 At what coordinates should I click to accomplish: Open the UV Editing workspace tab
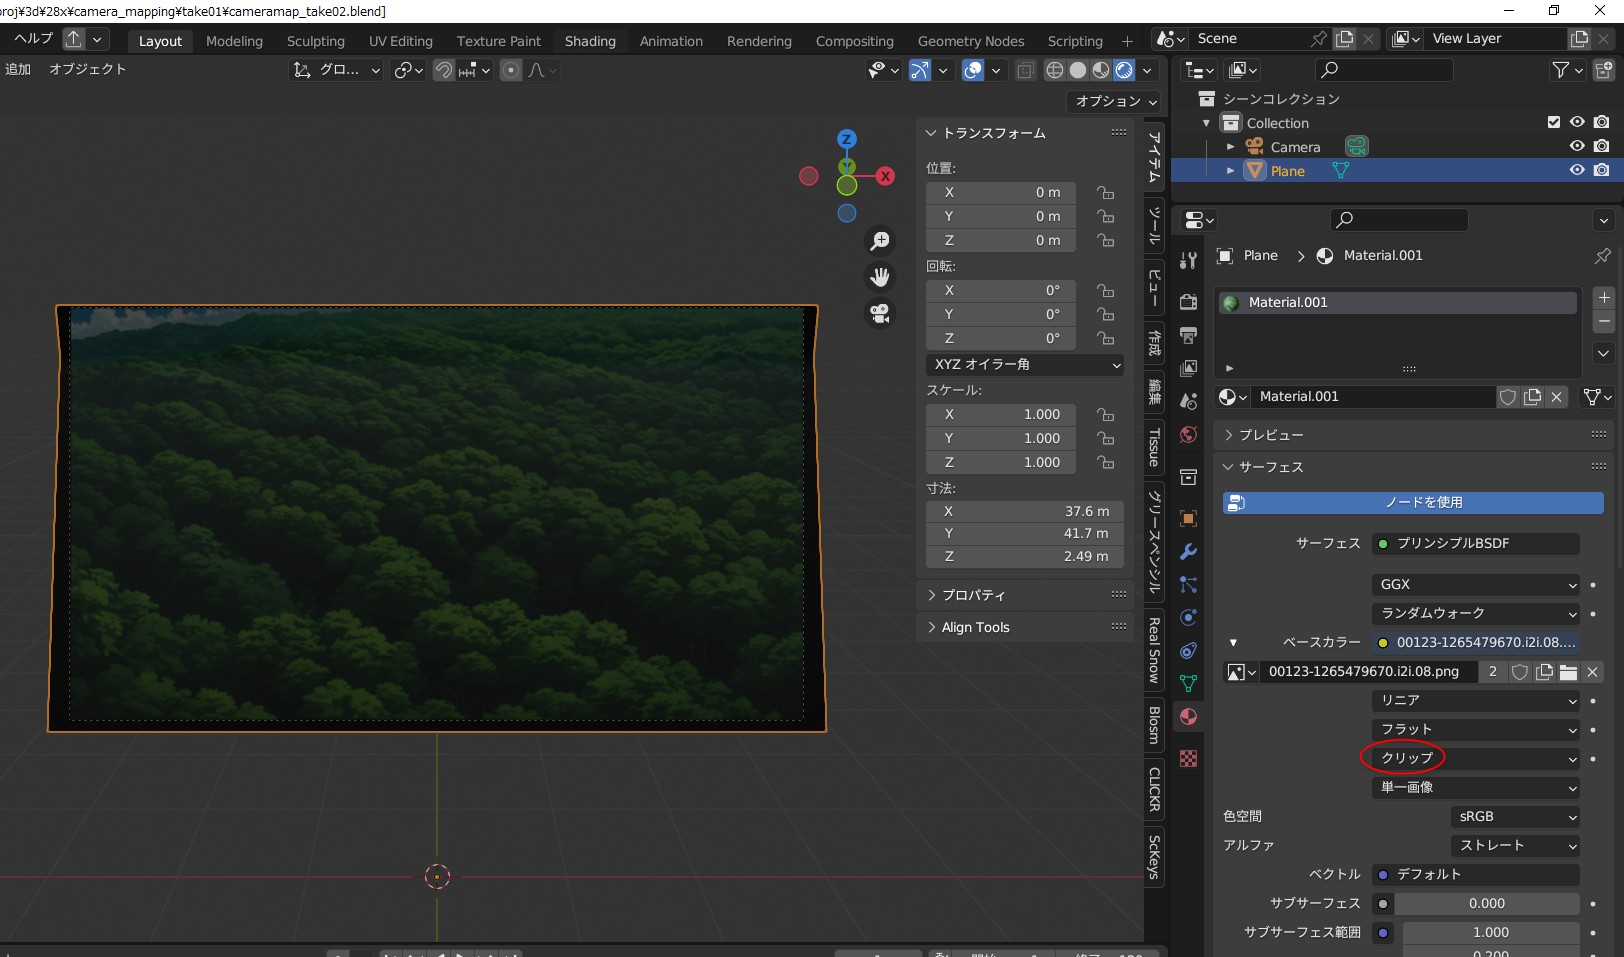400,41
